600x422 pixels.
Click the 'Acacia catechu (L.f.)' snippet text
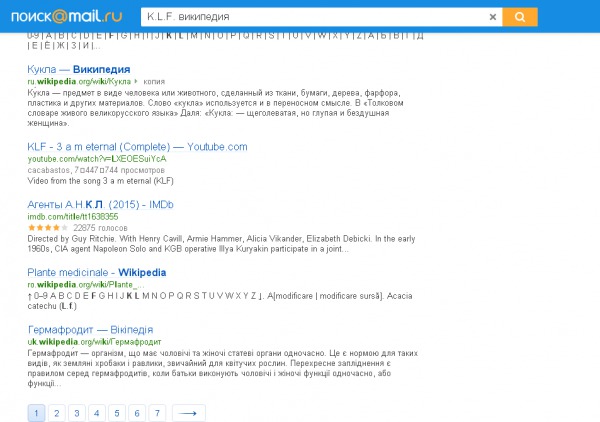tap(220, 301)
